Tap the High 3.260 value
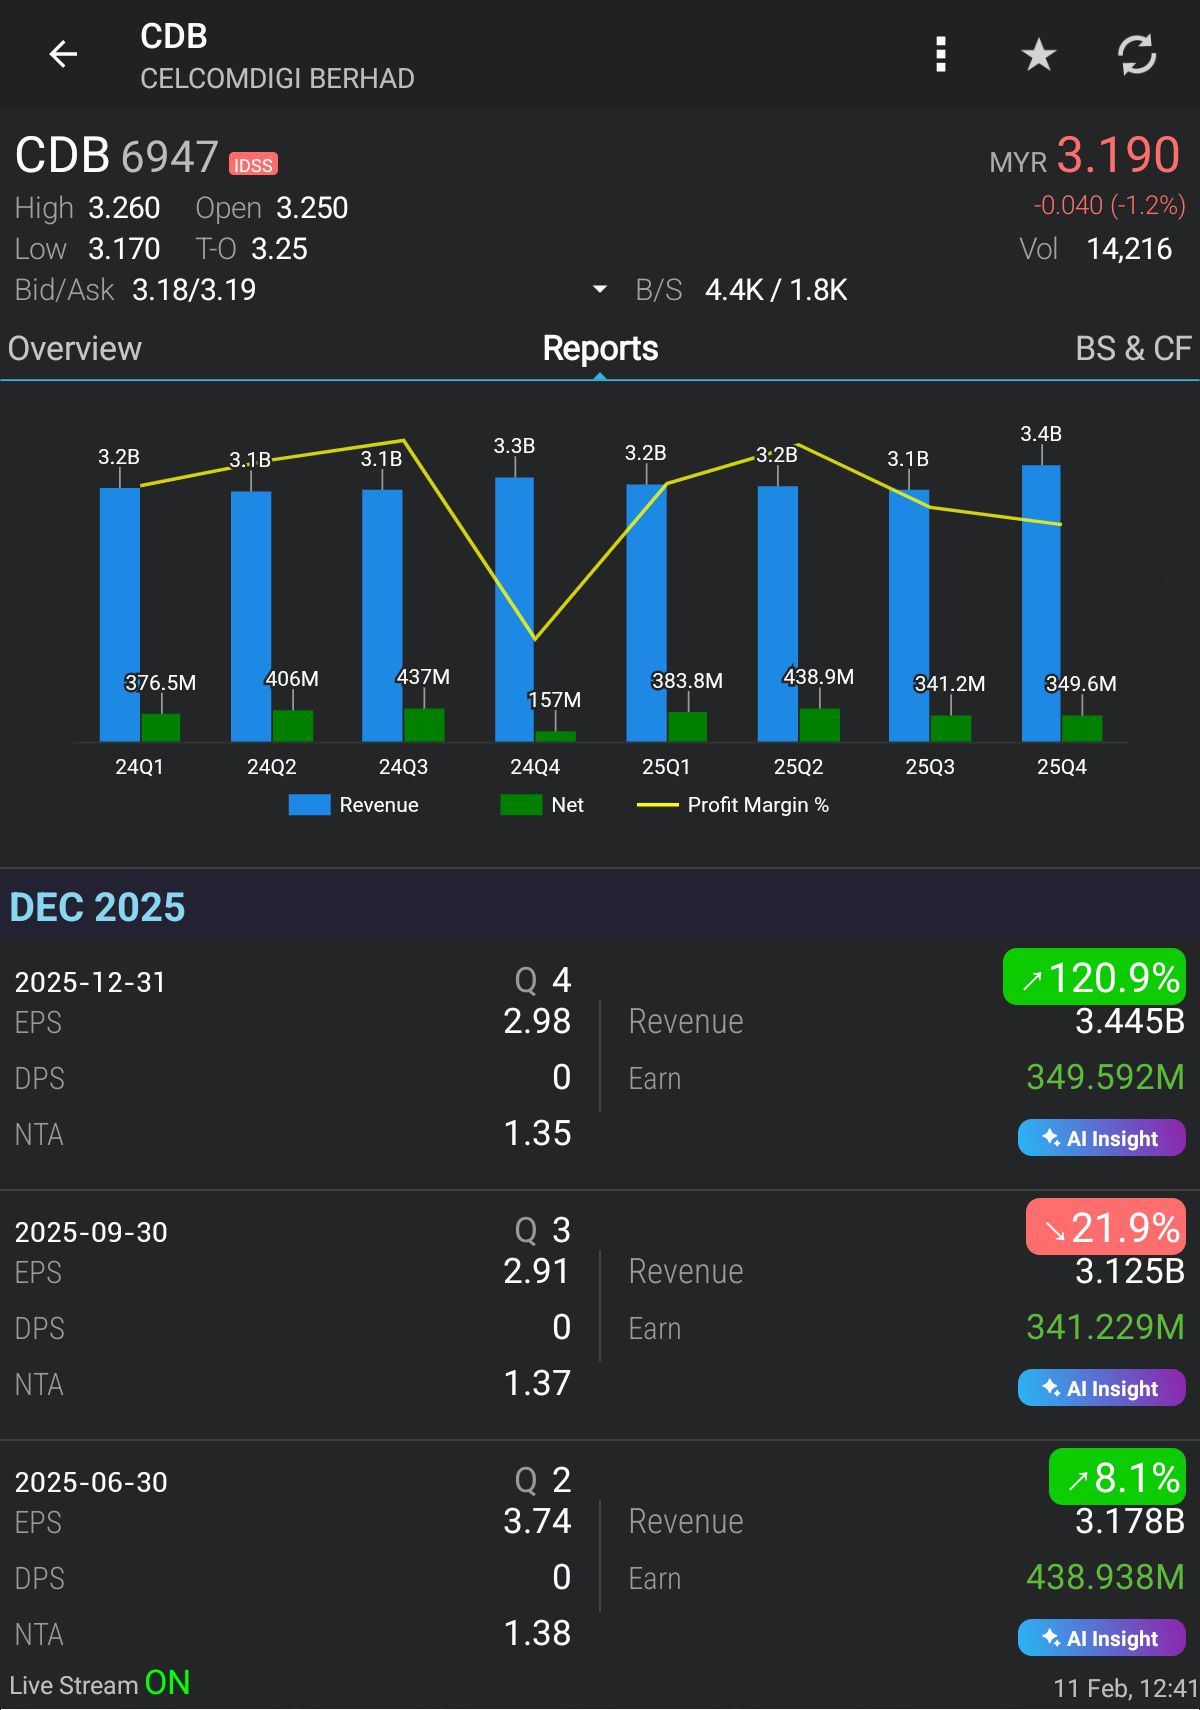The height and width of the screenshot is (1710, 1200). [x=124, y=208]
